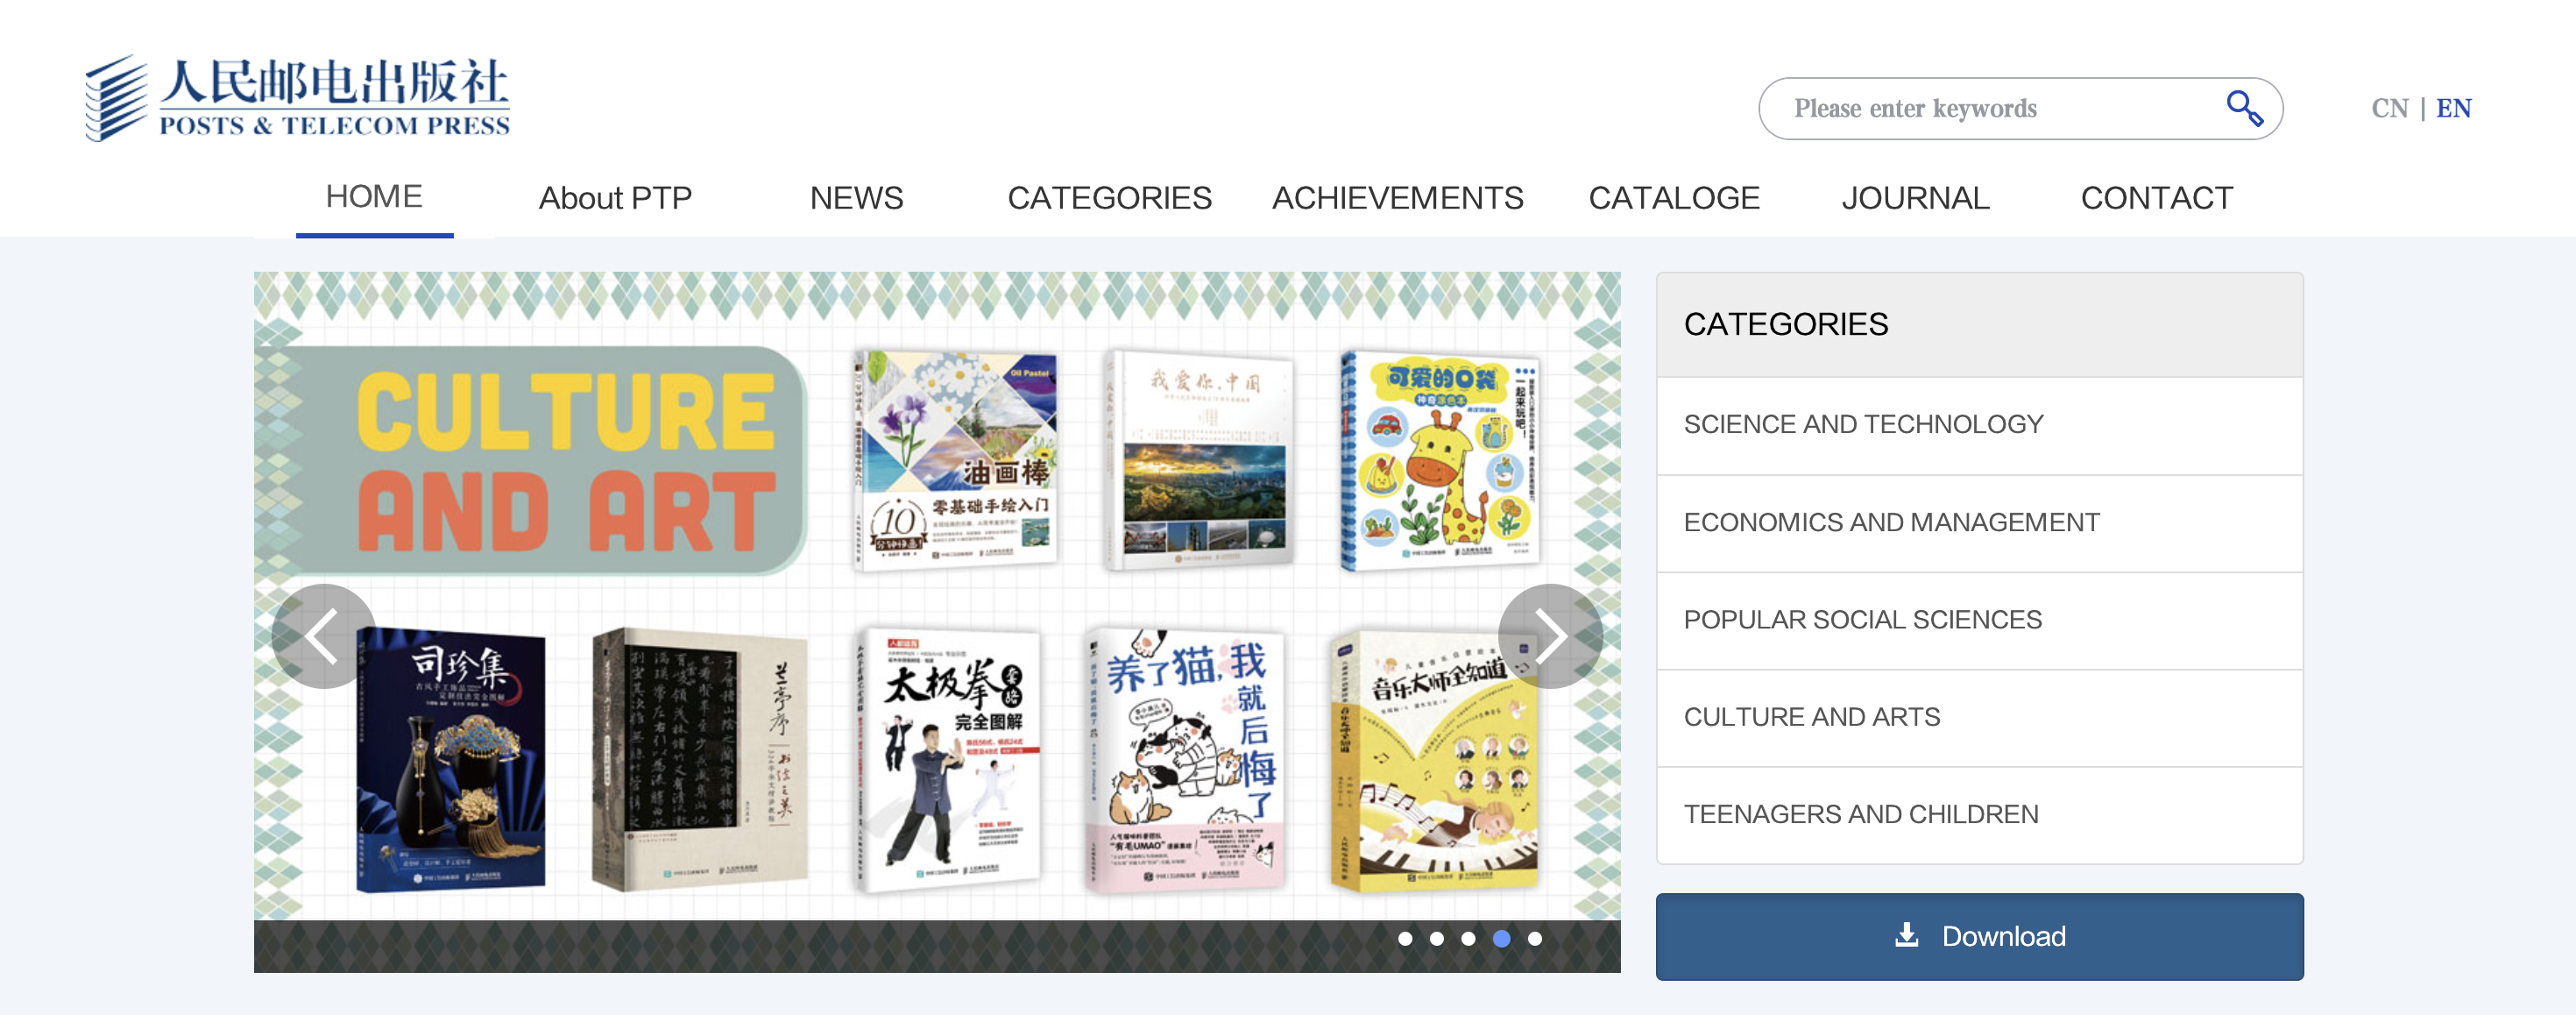Advance to the next carousel slide
This screenshot has height=1015, width=2576.
coord(1549,636)
